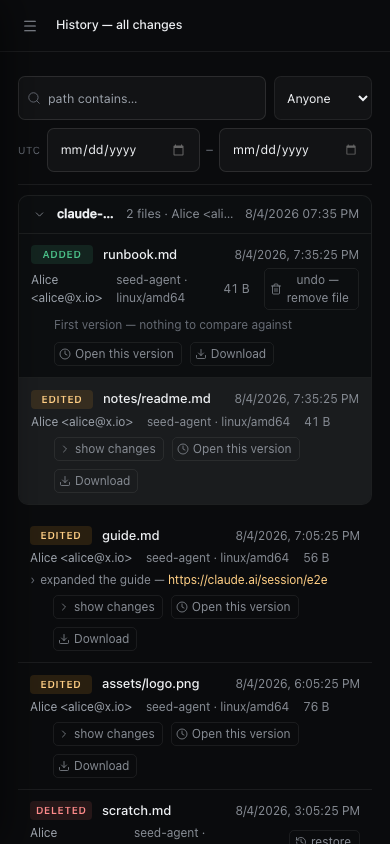Click 'First version — nothing to compare against'
This screenshot has height=844, width=390.
point(173,325)
